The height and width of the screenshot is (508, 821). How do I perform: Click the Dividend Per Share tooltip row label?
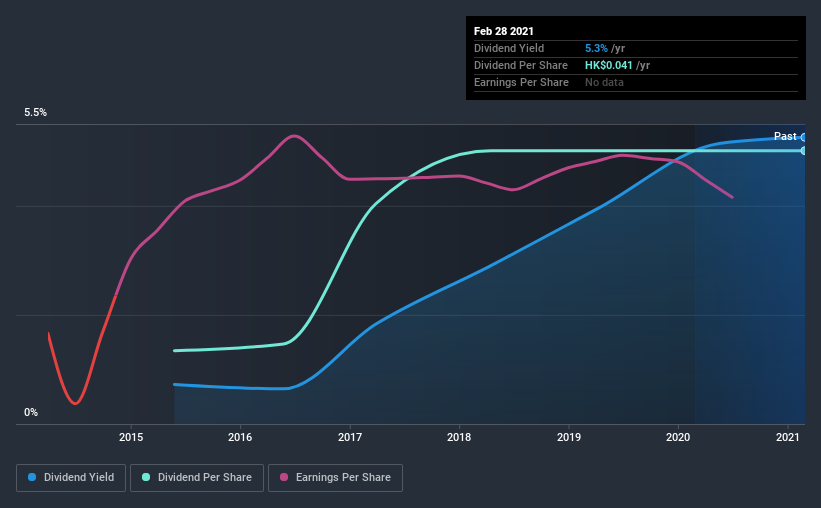click(521, 65)
